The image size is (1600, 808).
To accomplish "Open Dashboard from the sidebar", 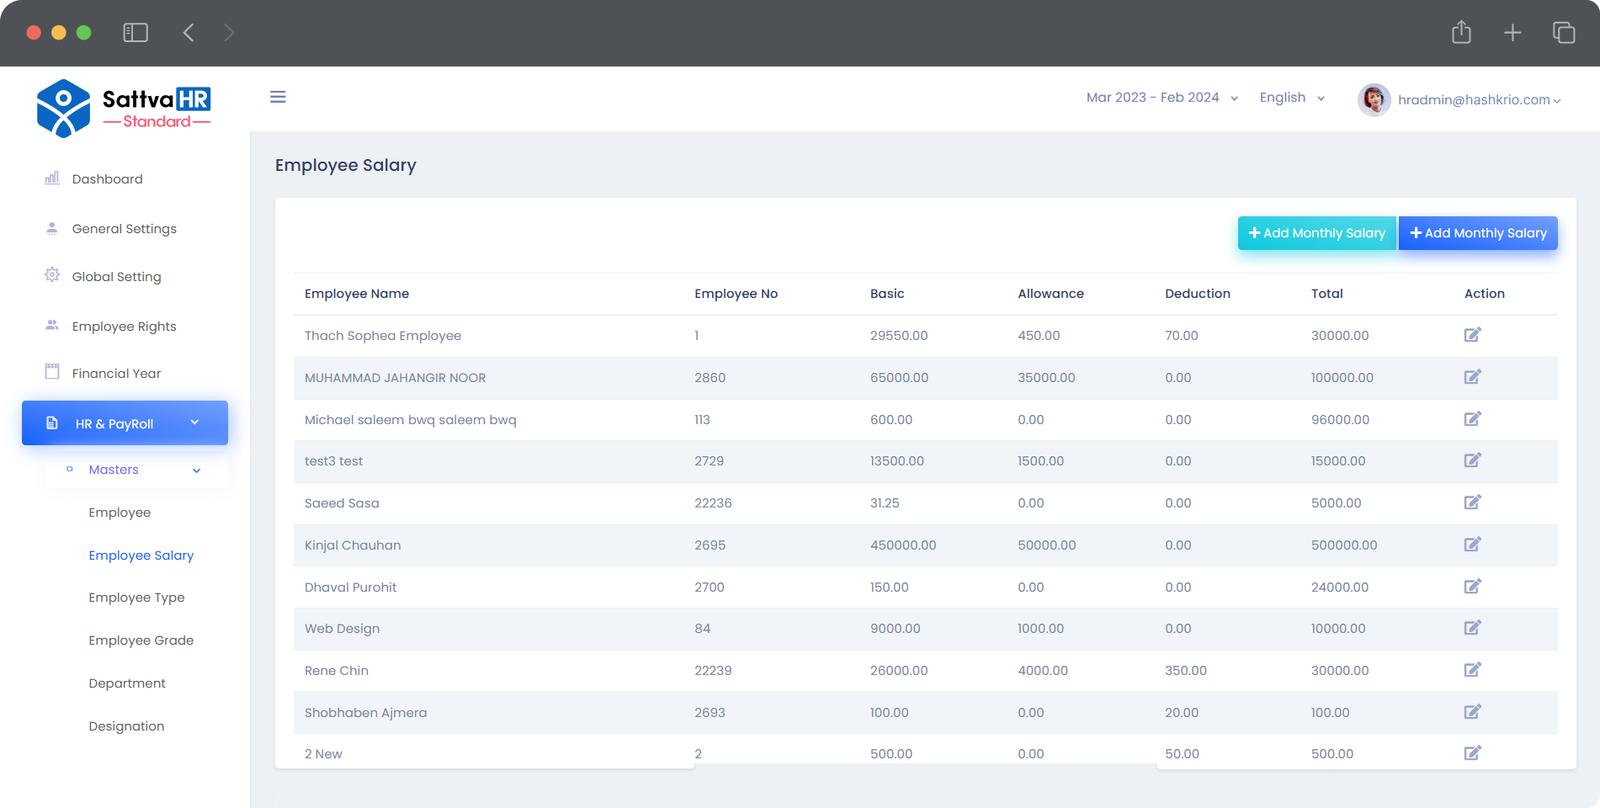I will pyautogui.click(x=107, y=179).
